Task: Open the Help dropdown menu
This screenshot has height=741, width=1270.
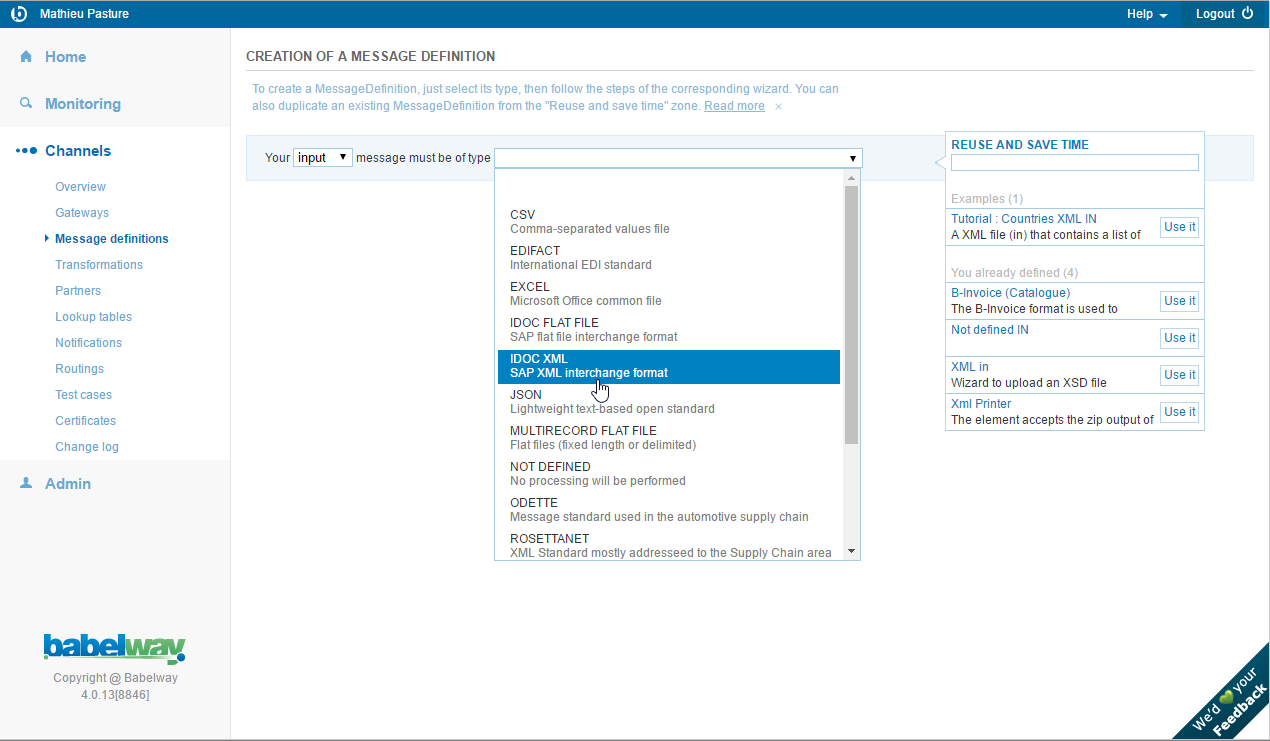Action: point(1147,14)
